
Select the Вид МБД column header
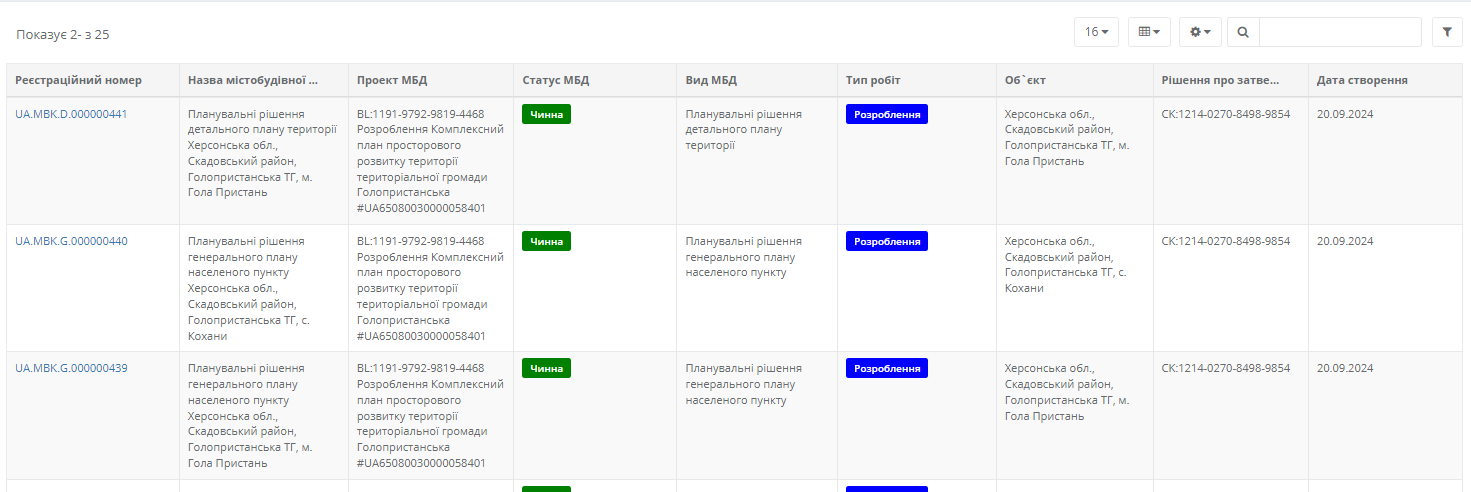(711, 80)
